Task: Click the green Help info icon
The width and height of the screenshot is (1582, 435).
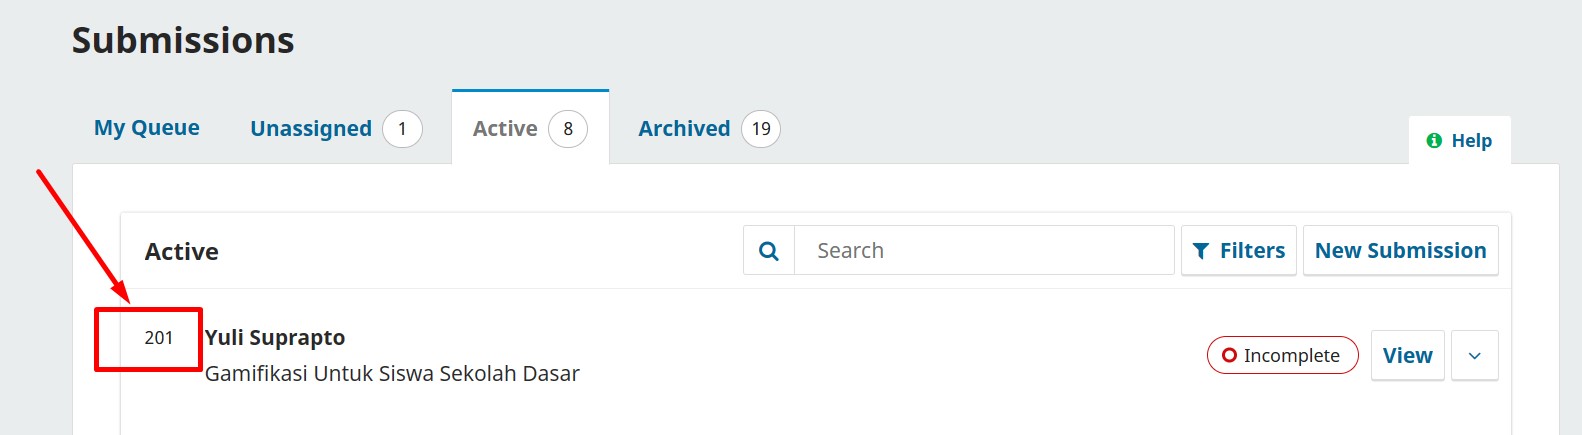Action: [x=1434, y=141]
